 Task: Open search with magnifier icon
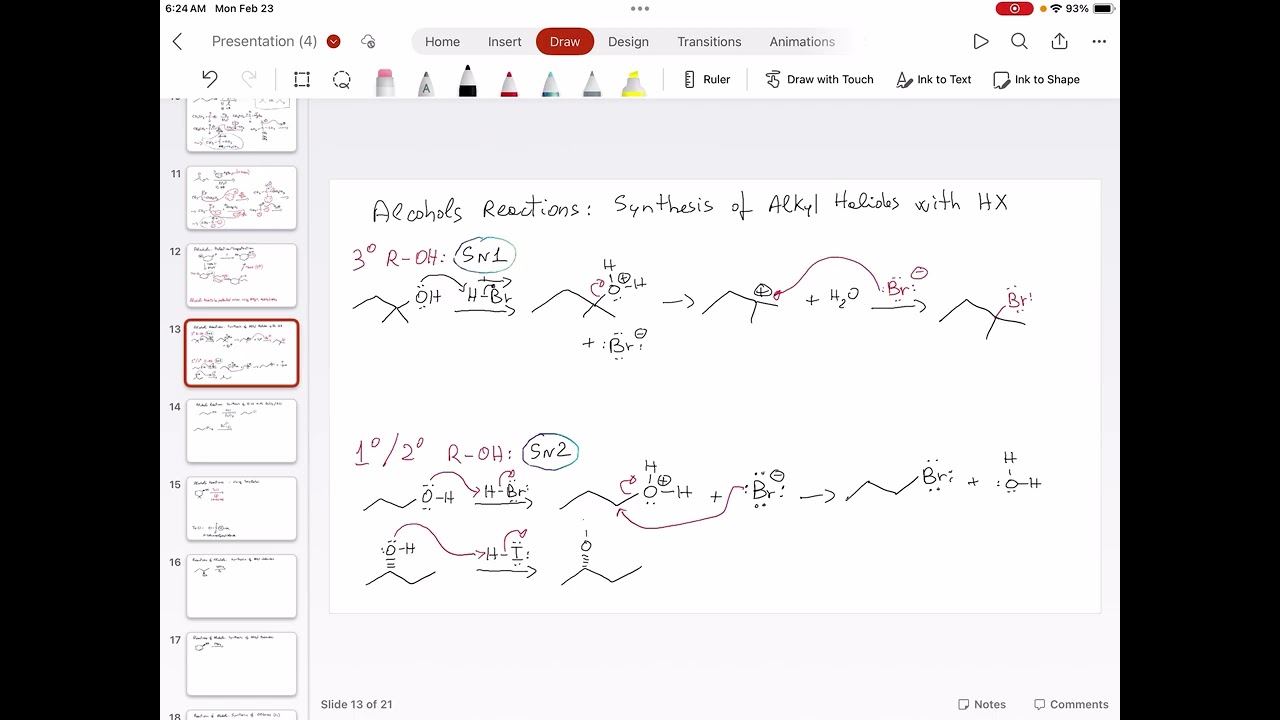(x=1019, y=41)
